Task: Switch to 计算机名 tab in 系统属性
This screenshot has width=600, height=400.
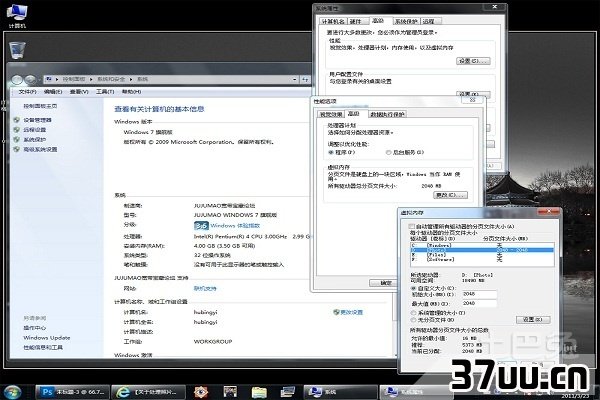Action: 333,21
